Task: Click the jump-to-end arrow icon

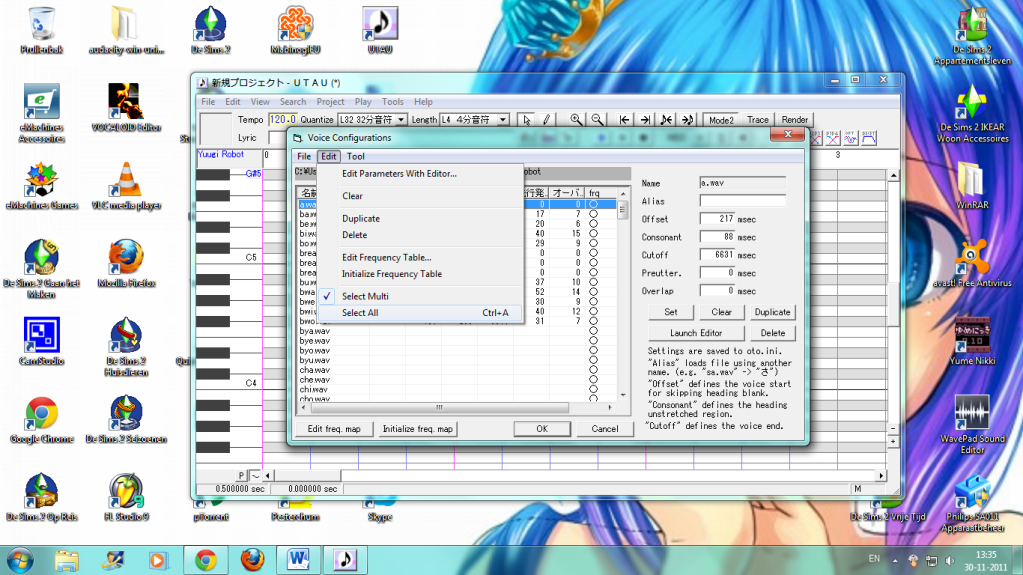Action: (645, 120)
